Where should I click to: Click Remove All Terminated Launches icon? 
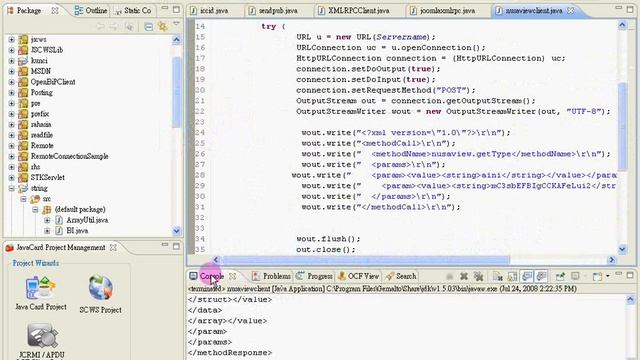pyautogui.click(x=478, y=276)
